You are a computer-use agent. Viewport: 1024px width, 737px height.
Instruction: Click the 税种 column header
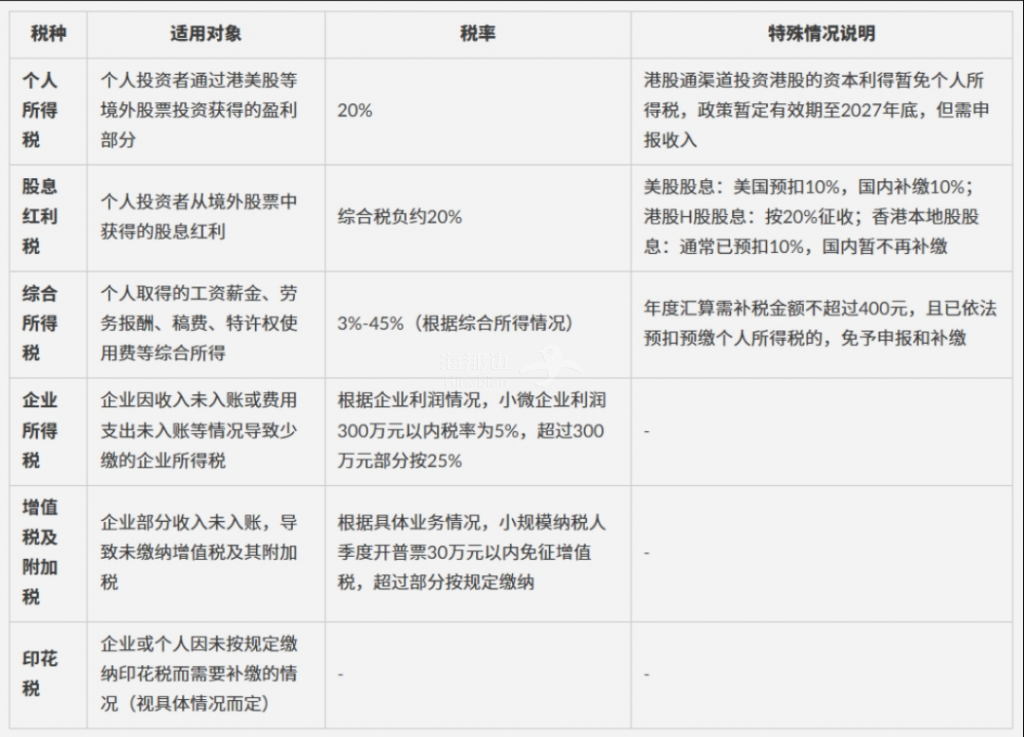coord(48,33)
